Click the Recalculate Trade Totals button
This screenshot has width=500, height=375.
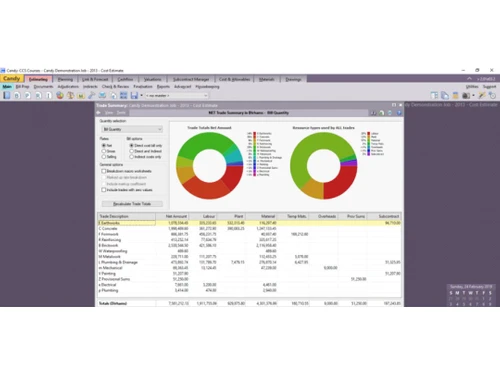tap(132, 204)
